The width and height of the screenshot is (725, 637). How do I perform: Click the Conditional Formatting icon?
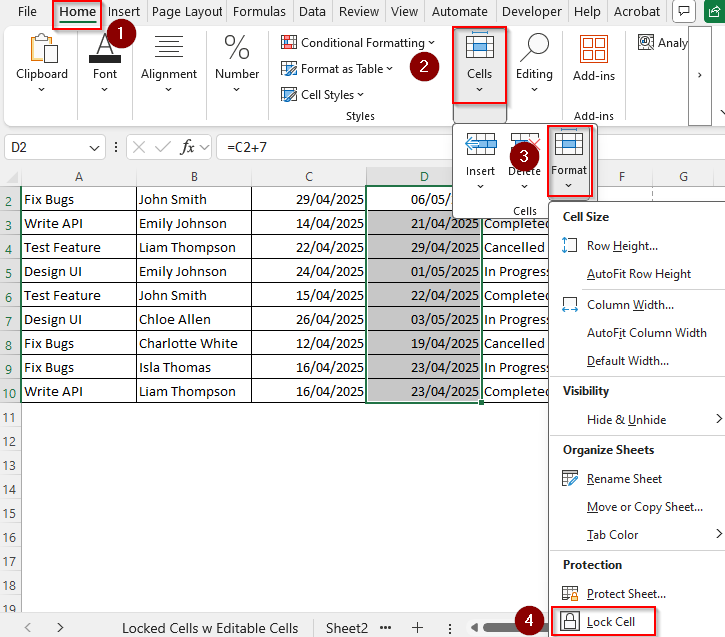pos(289,43)
